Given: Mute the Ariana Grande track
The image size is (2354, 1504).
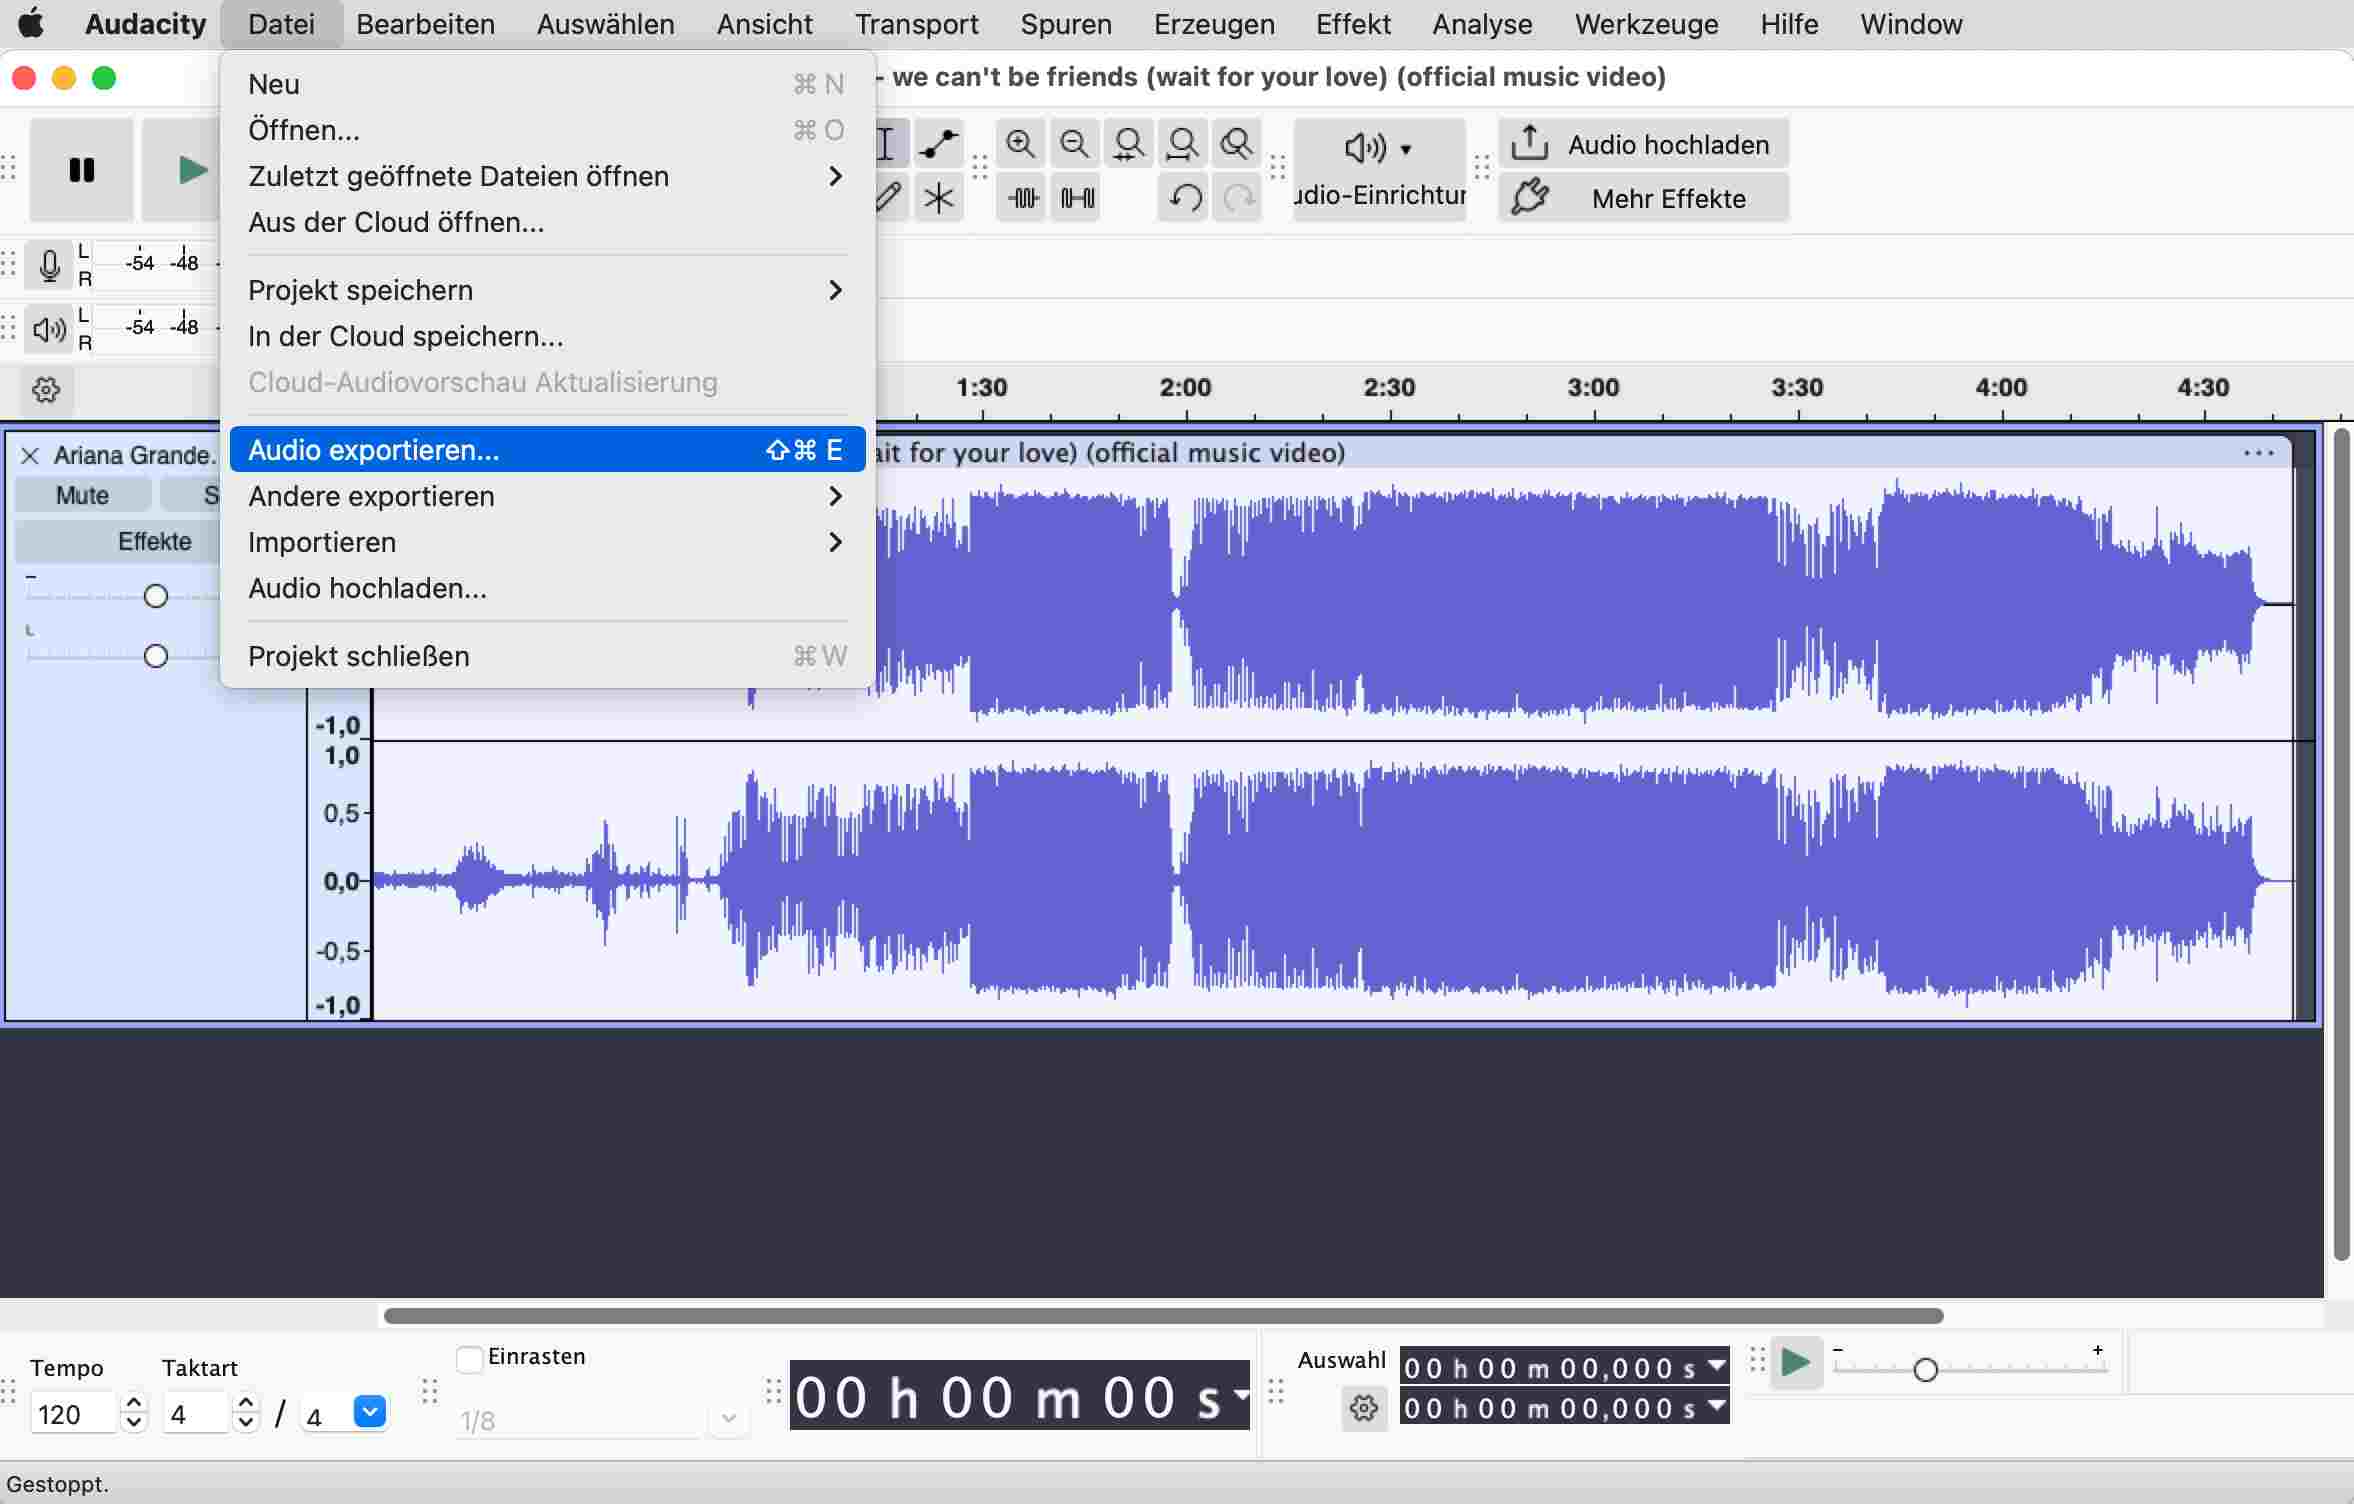Looking at the screenshot, I should [82, 495].
